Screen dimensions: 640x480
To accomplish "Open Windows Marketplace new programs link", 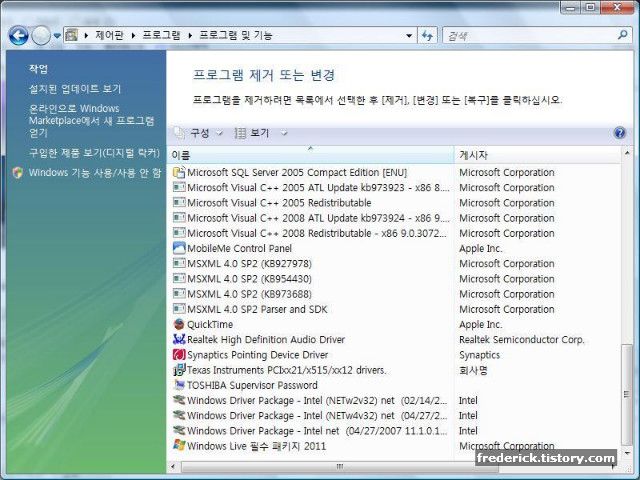I will pyautogui.click(x=91, y=120).
